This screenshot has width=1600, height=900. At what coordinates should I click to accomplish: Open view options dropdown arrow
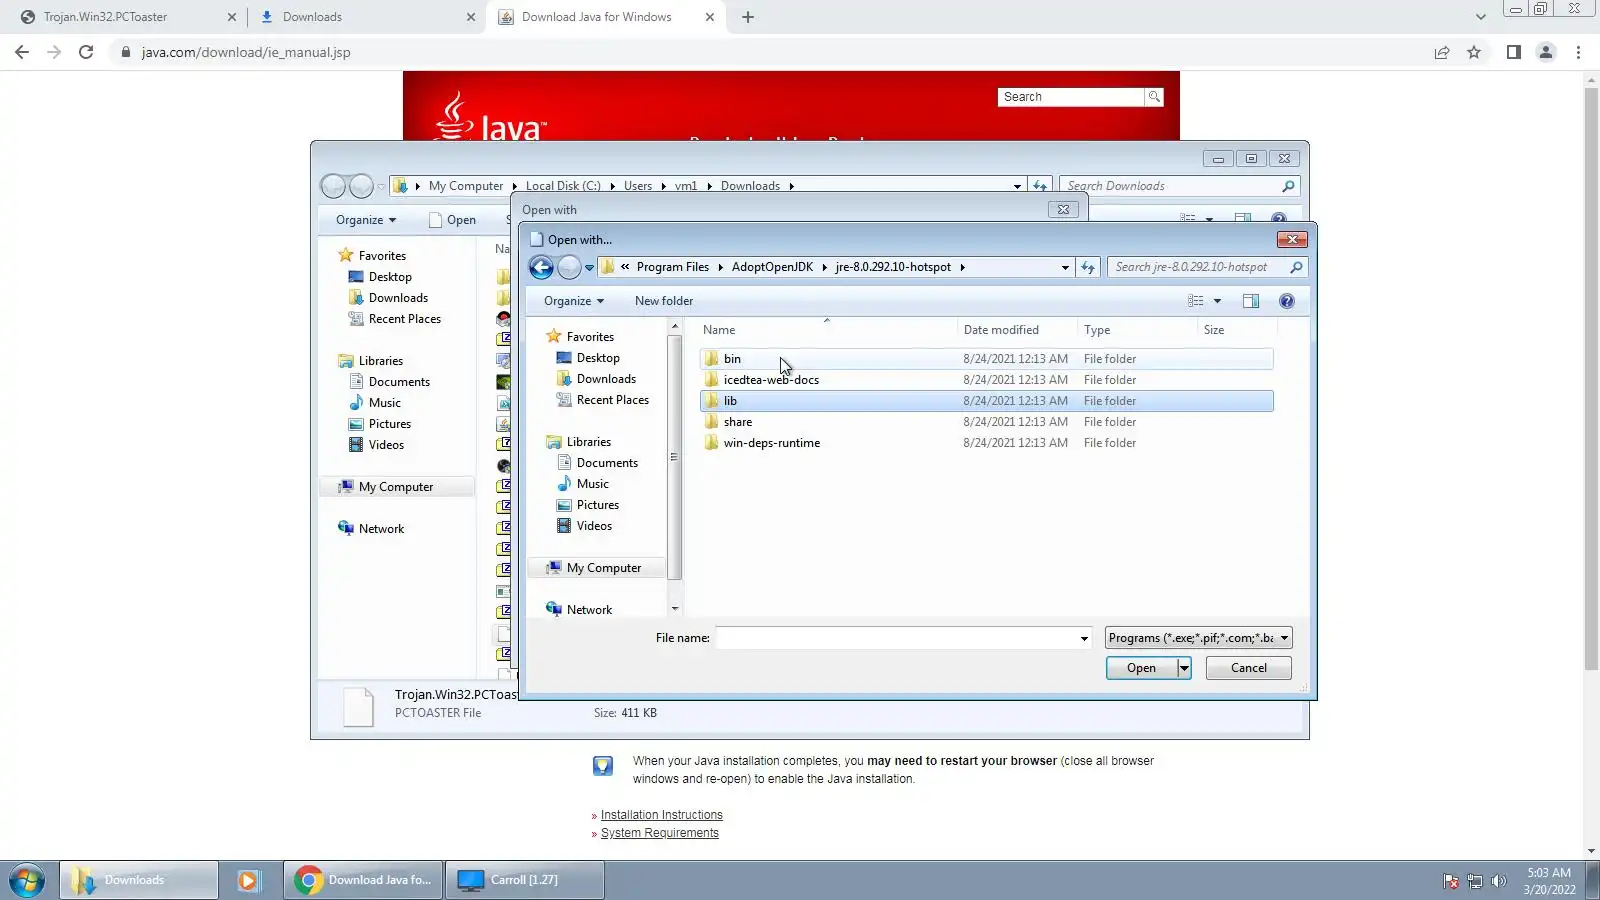pos(1217,301)
